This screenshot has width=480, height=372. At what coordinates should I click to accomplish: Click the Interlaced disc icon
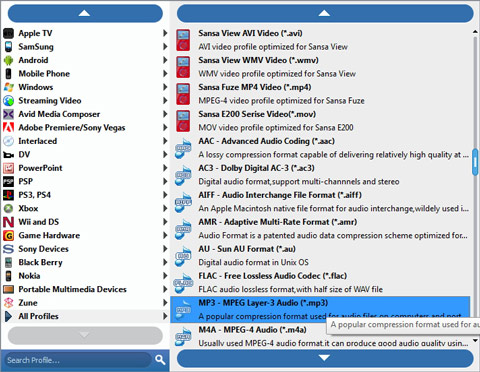coord(8,141)
